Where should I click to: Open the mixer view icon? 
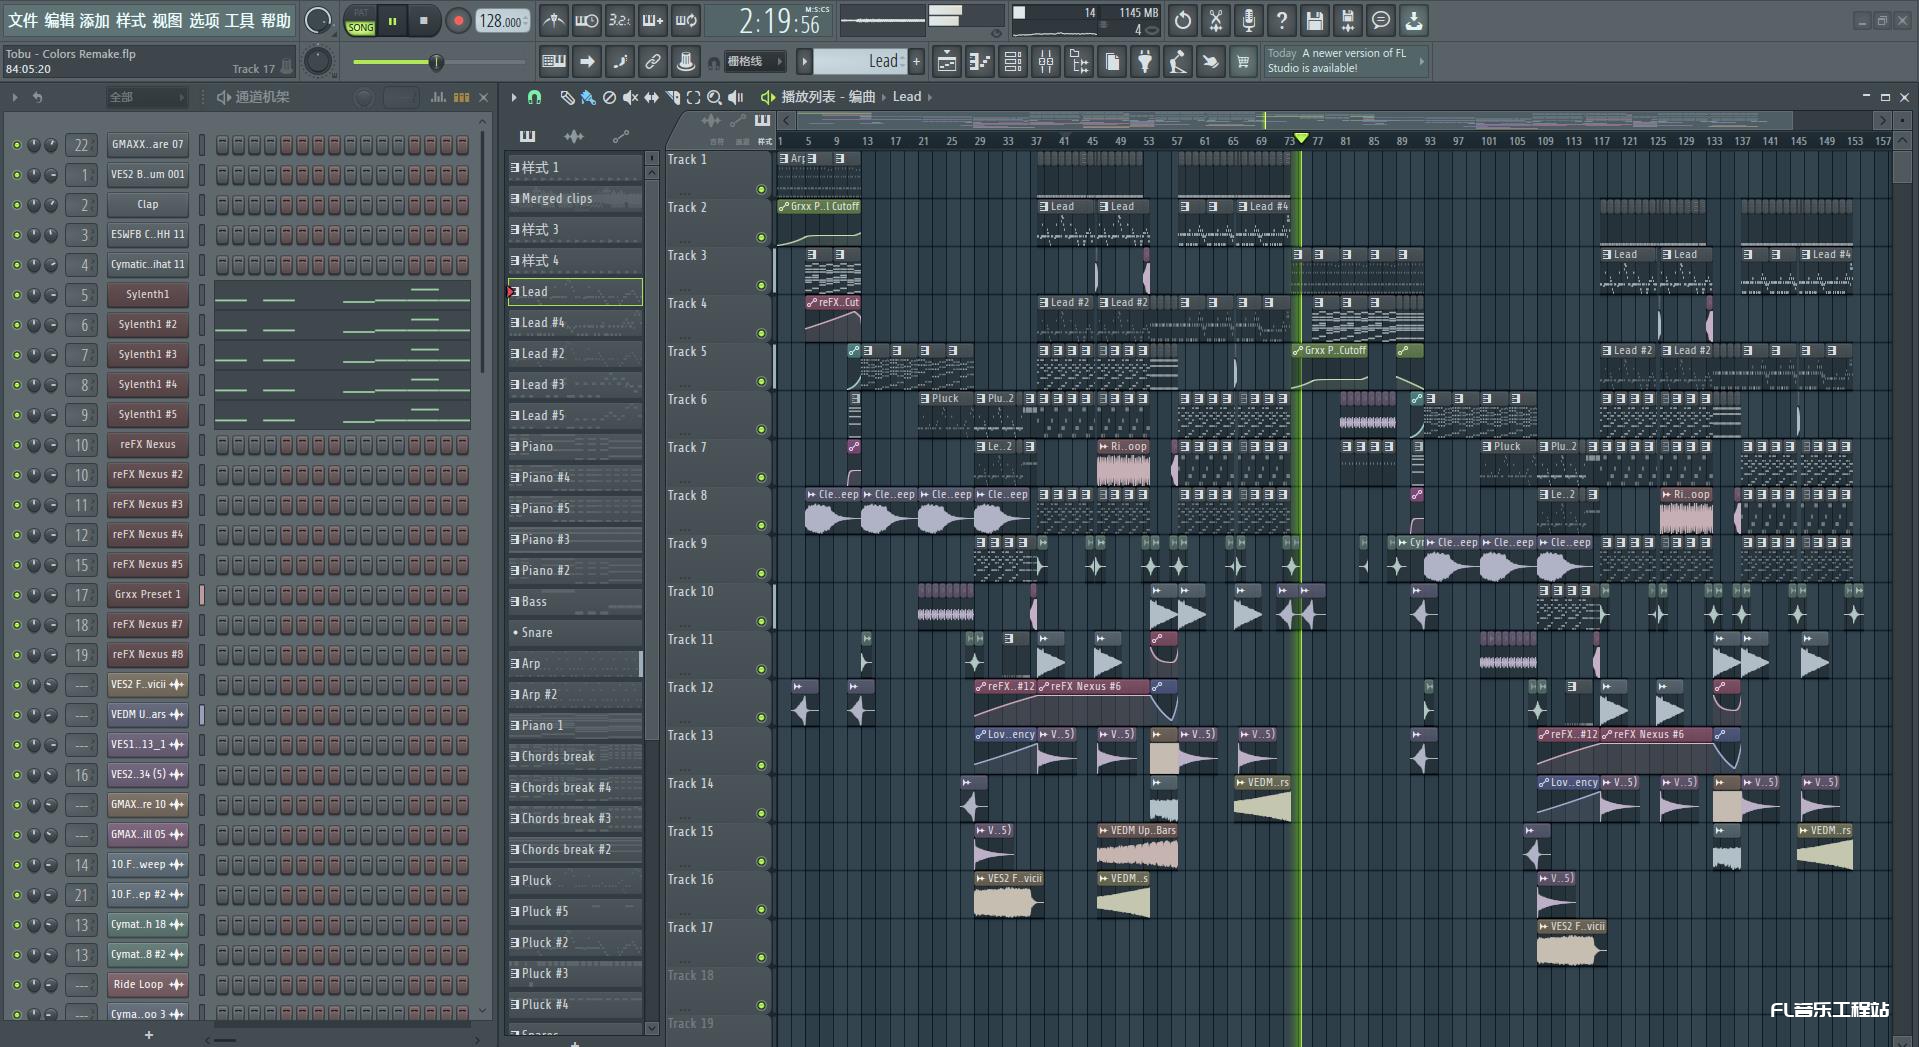[x=1046, y=62]
